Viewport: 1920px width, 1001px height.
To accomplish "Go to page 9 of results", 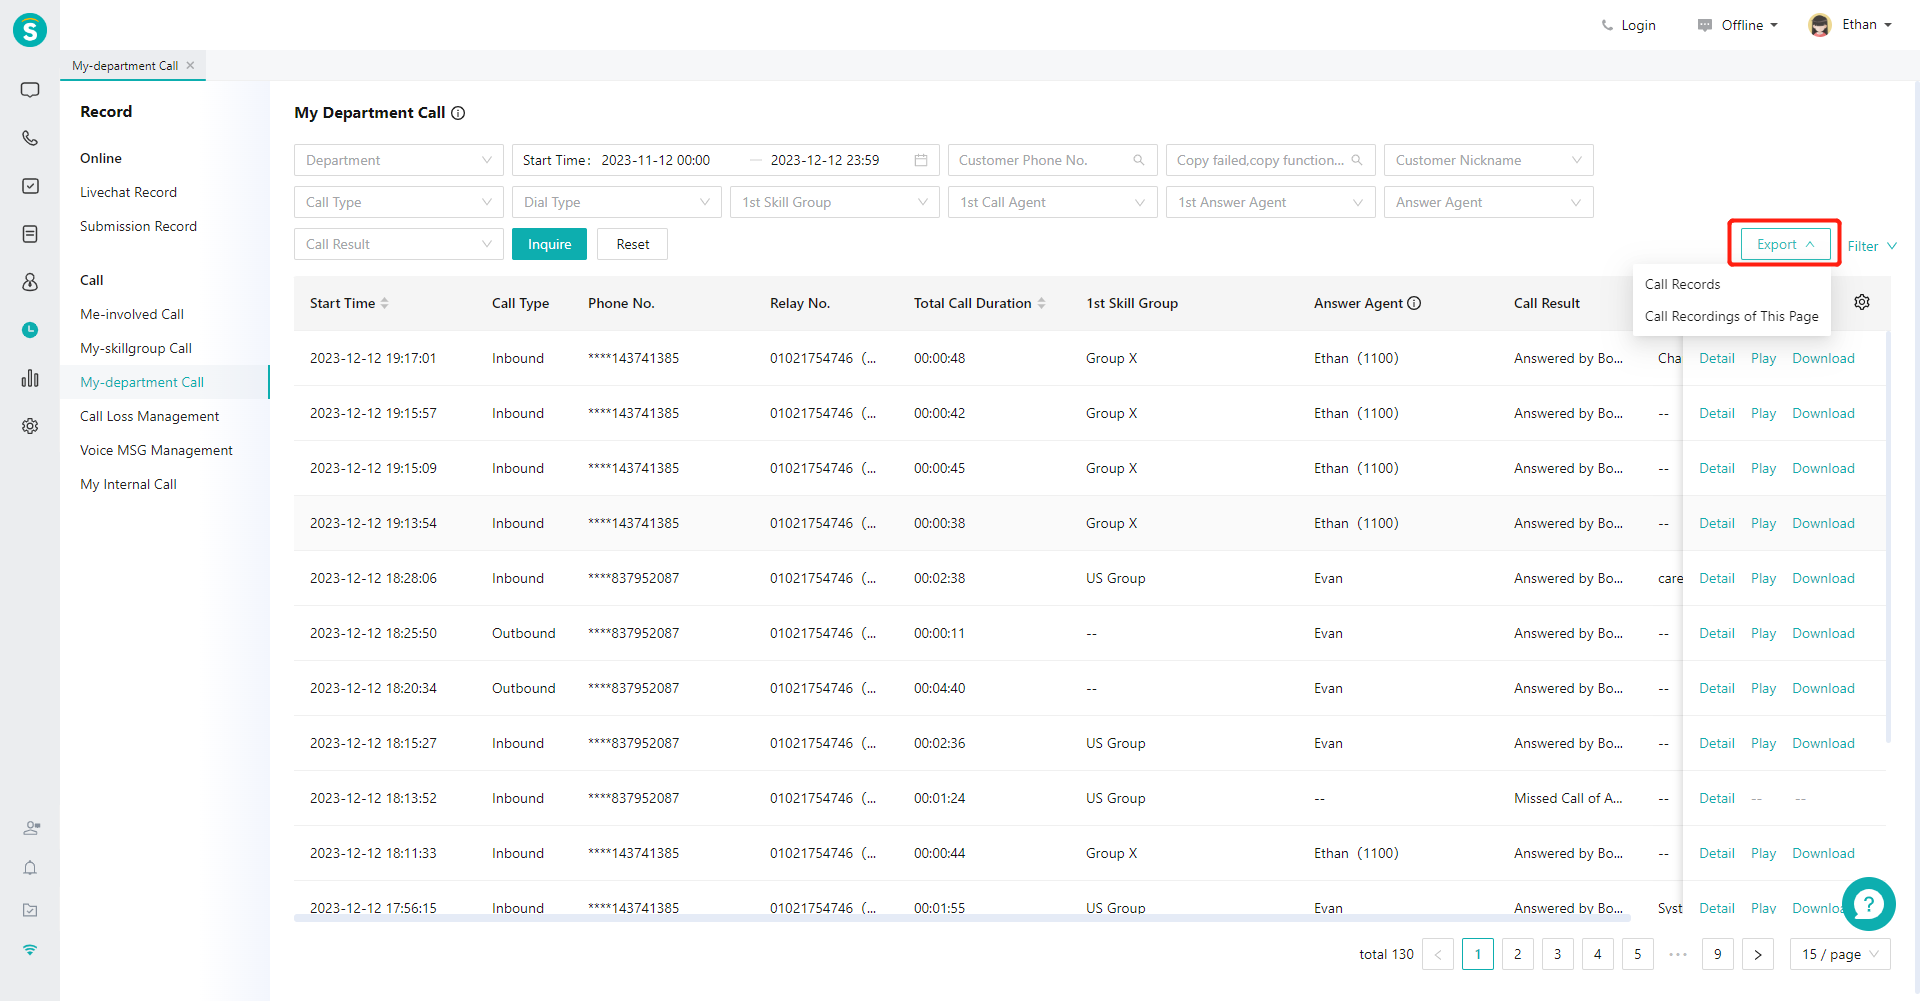I will (x=1717, y=954).
